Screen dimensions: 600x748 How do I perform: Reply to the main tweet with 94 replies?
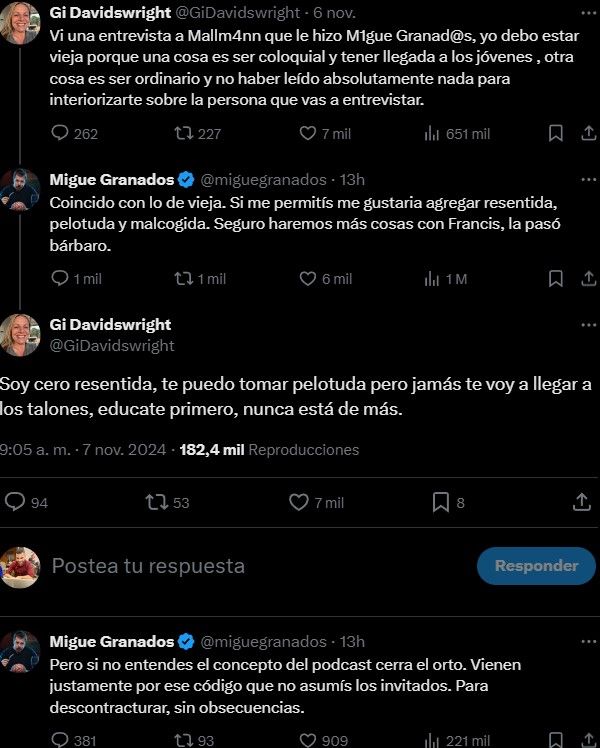click(x=16, y=502)
